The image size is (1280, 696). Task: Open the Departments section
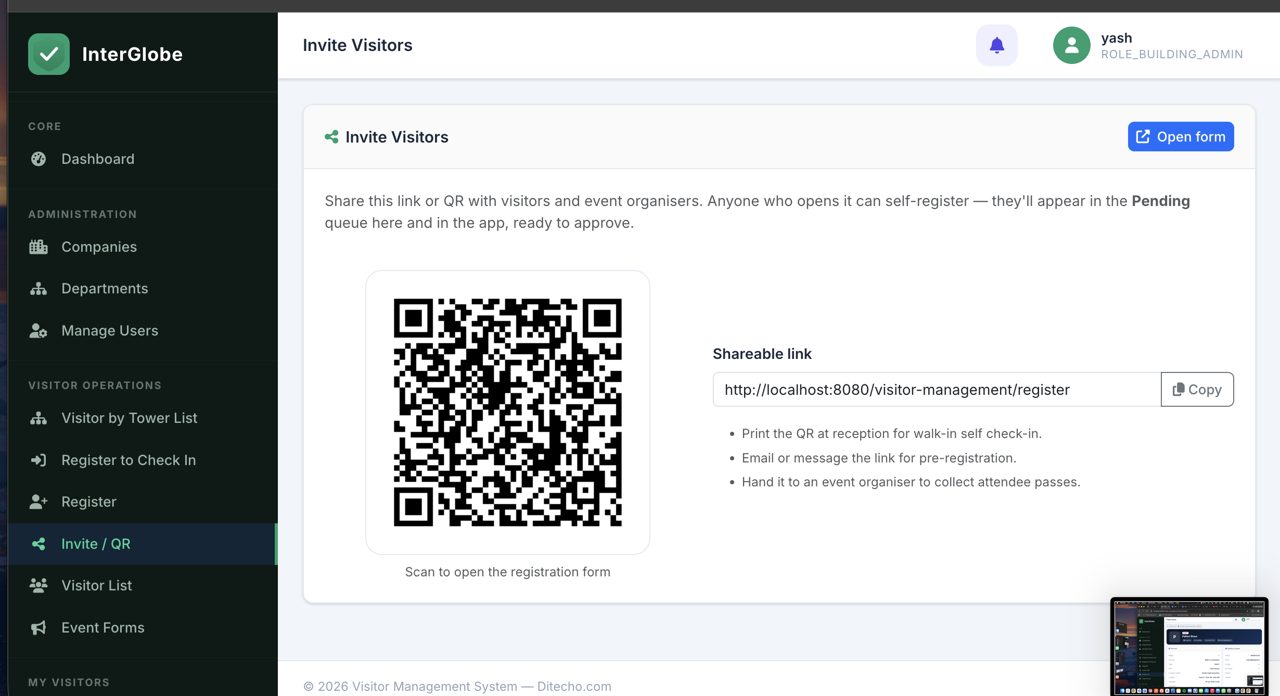tap(142, 289)
